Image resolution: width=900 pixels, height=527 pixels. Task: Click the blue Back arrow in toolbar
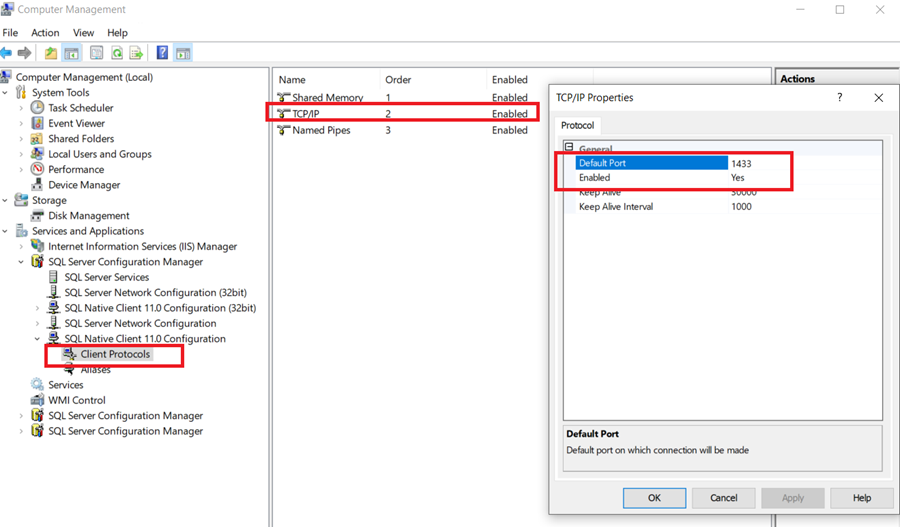6,53
